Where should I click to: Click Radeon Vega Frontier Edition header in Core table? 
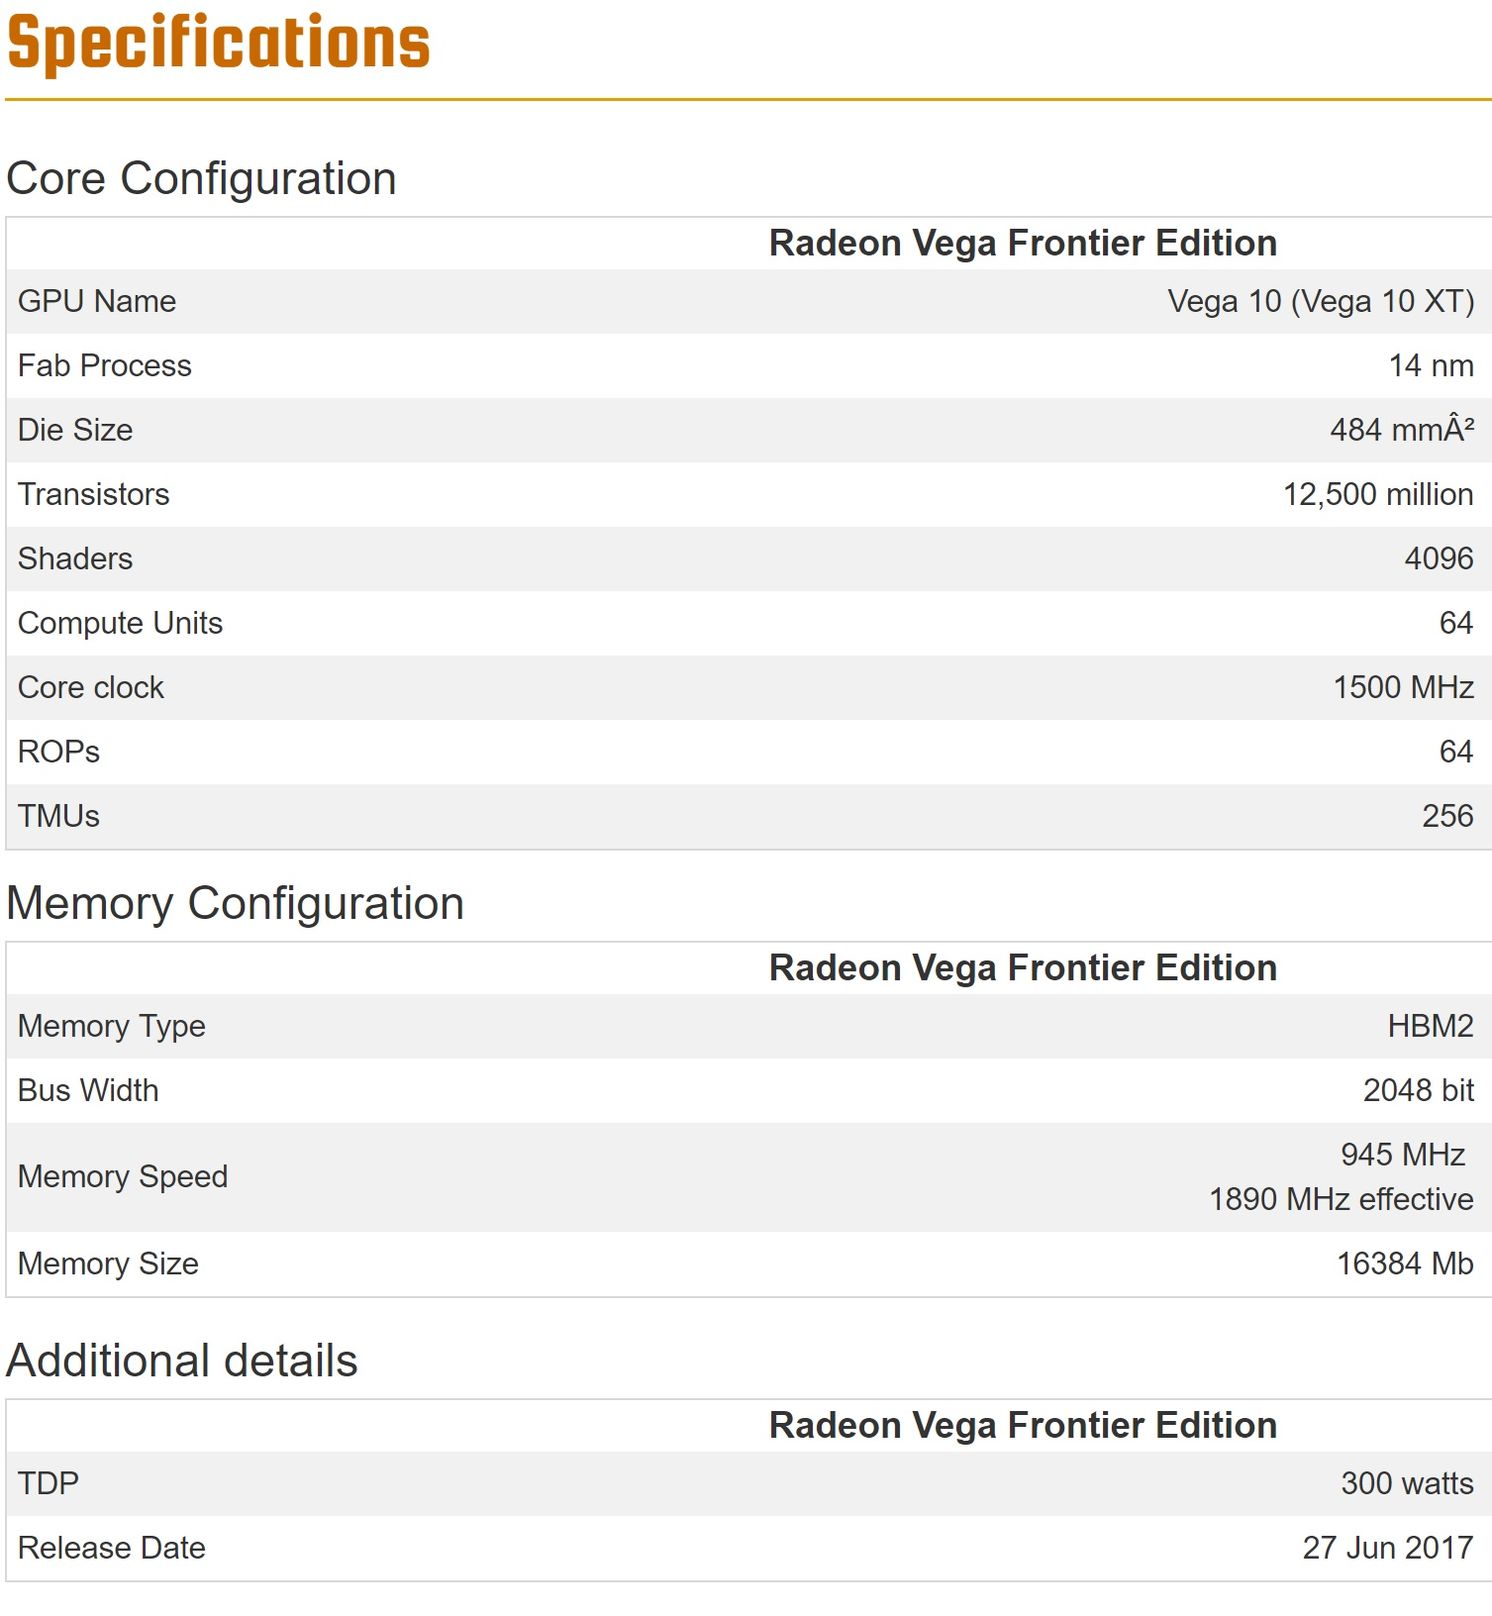pos(1022,243)
